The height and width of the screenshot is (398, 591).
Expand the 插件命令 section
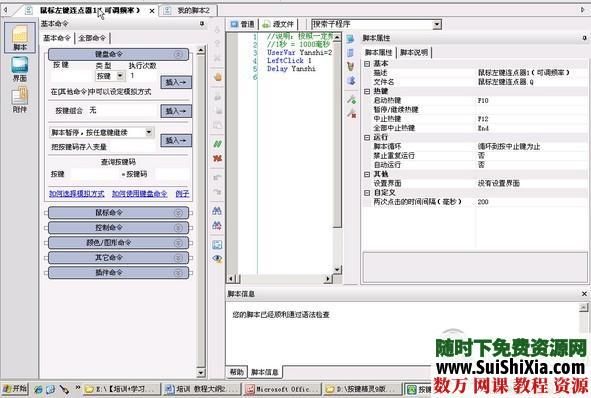[118, 272]
